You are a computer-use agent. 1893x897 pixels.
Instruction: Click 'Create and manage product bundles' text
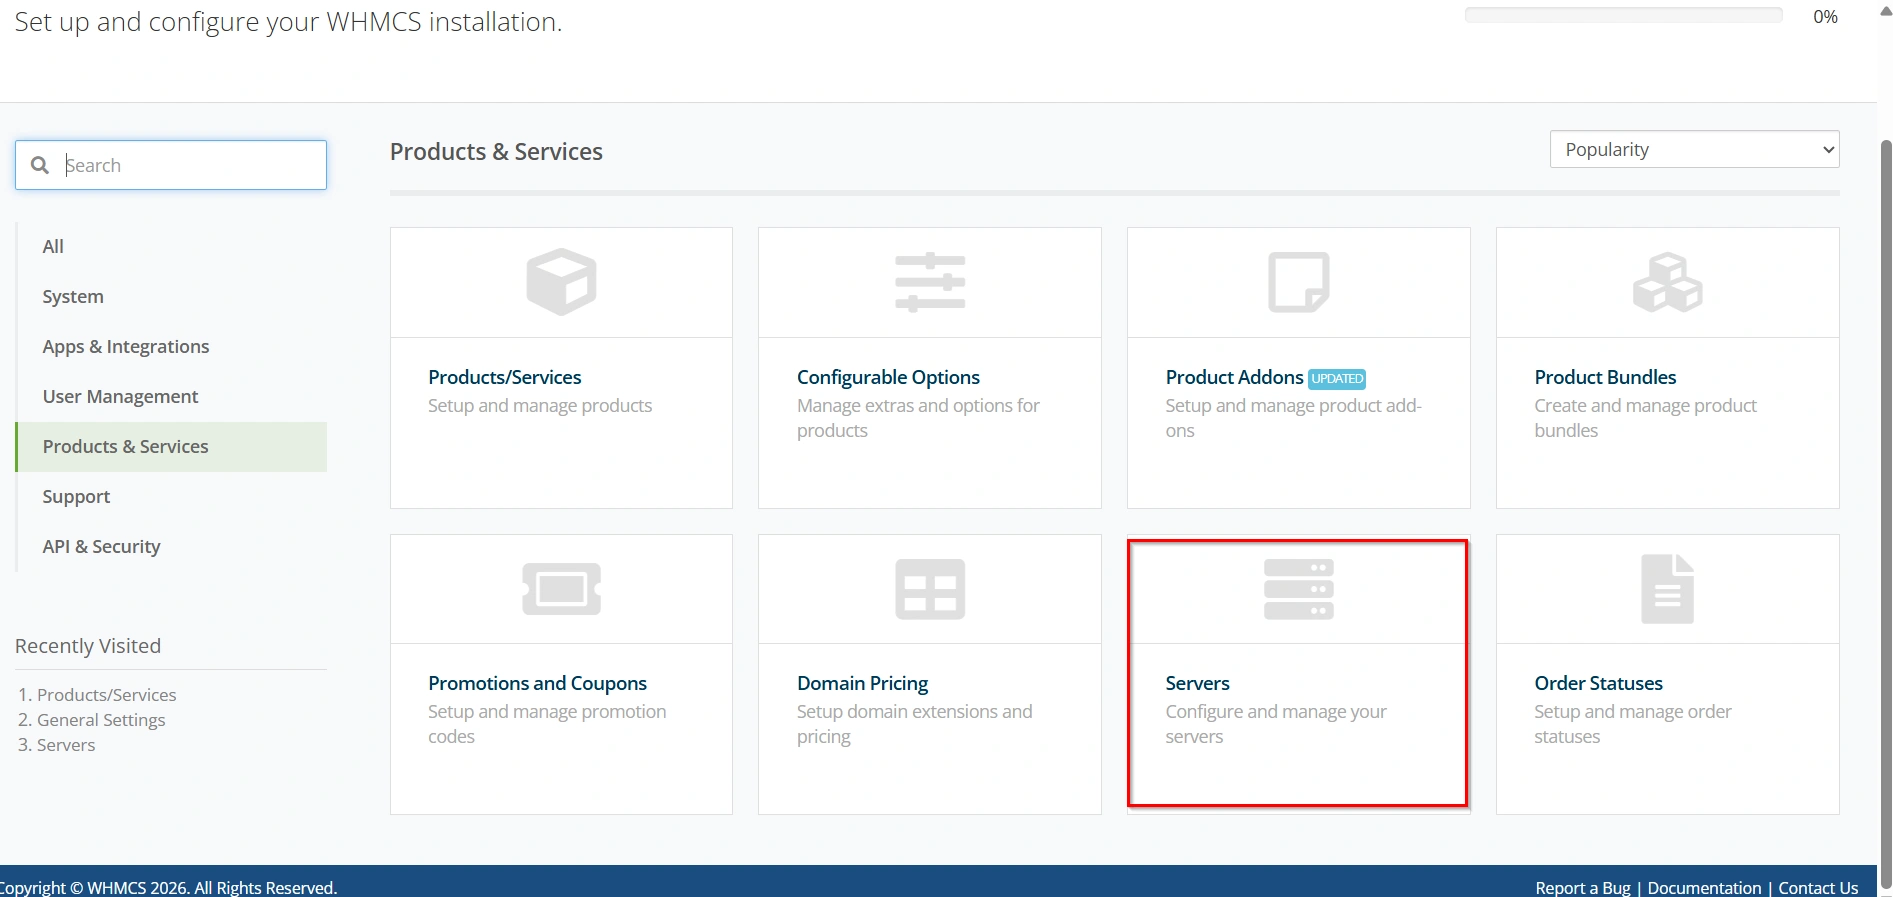pyautogui.click(x=1645, y=418)
